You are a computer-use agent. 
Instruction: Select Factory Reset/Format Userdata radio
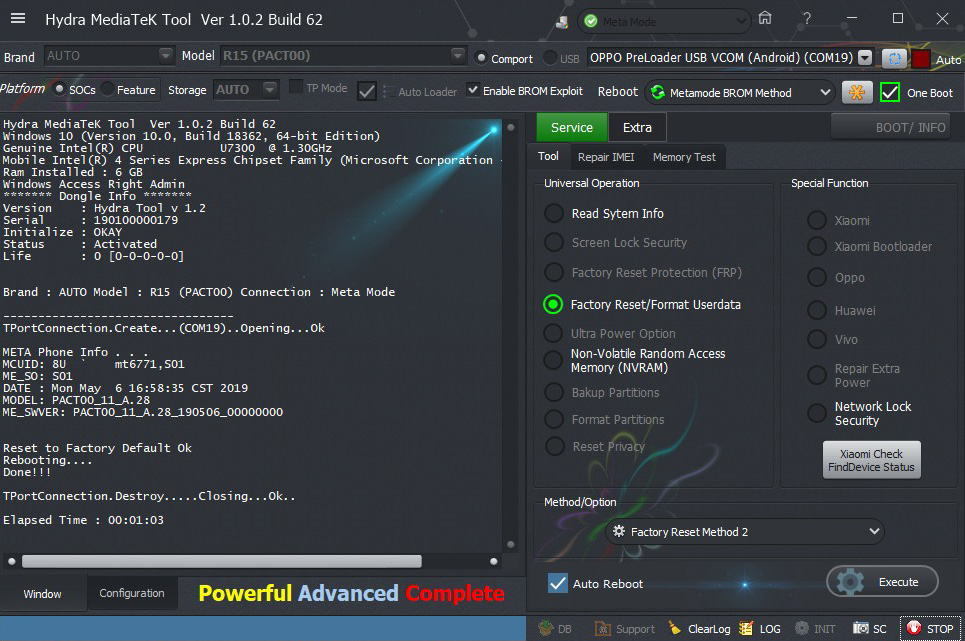pos(553,304)
